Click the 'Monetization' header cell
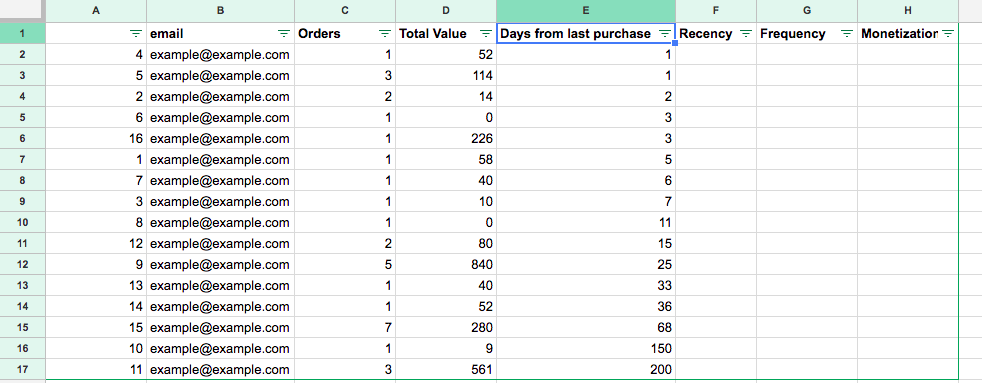The height and width of the screenshot is (383, 982). tap(908, 34)
